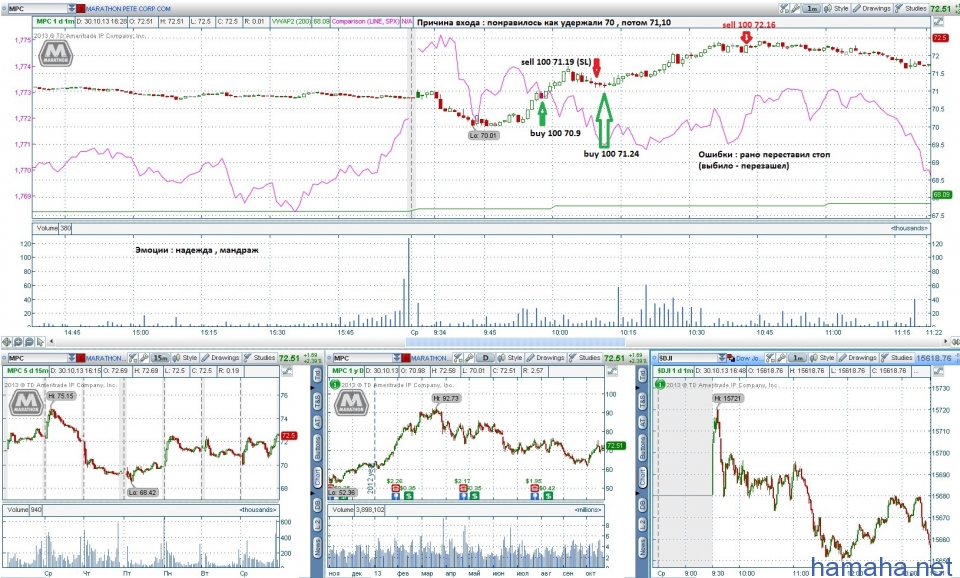Viewport: 960px width, 578px height.
Task: Open the T&S side tab left of the $DJI chart
Action: coord(643,400)
